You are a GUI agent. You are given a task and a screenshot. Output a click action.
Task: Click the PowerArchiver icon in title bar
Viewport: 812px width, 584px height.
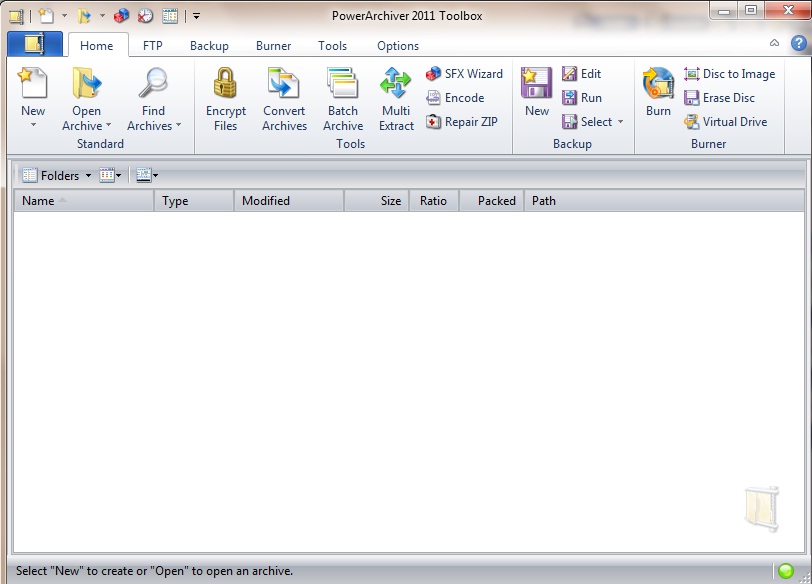click(x=16, y=16)
